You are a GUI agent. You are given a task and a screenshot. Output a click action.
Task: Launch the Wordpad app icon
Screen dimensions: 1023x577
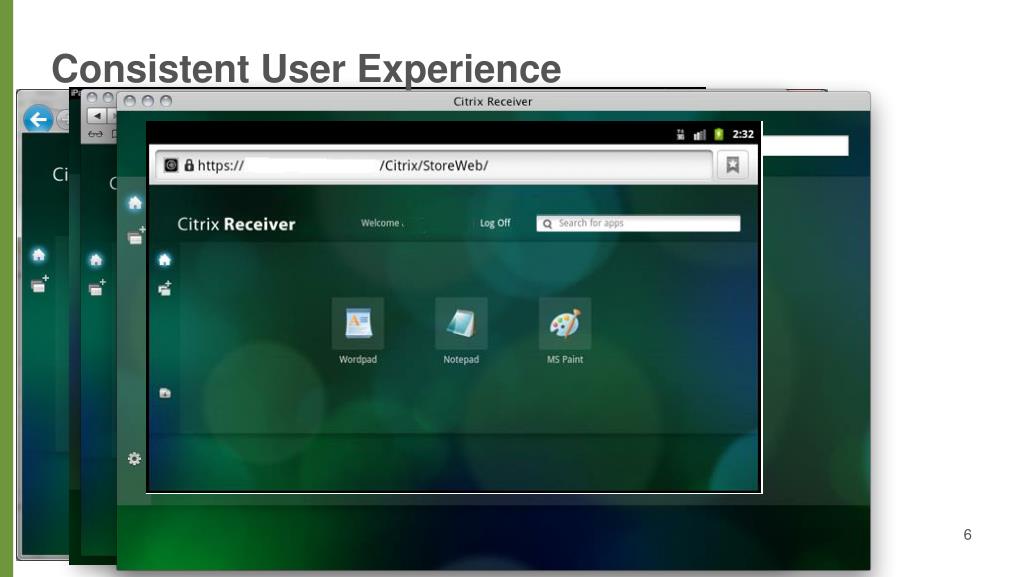tap(358, 324)
